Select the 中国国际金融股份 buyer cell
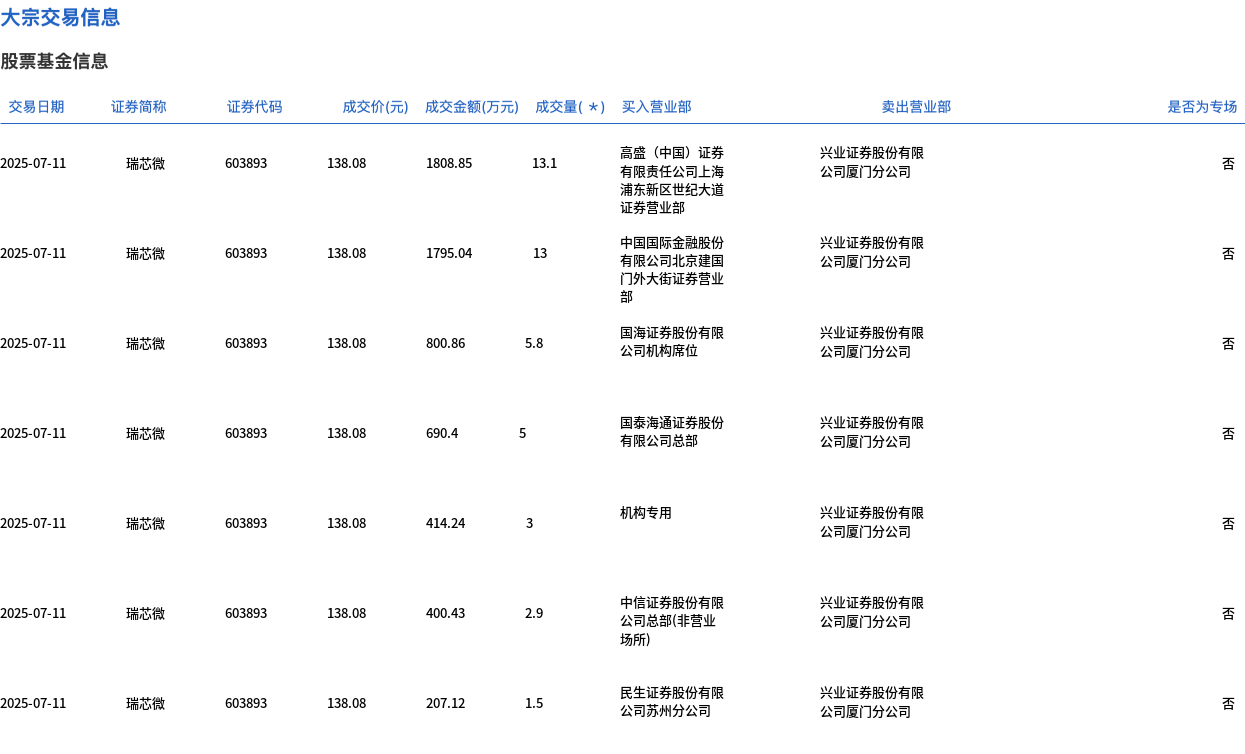 [672, 270]
